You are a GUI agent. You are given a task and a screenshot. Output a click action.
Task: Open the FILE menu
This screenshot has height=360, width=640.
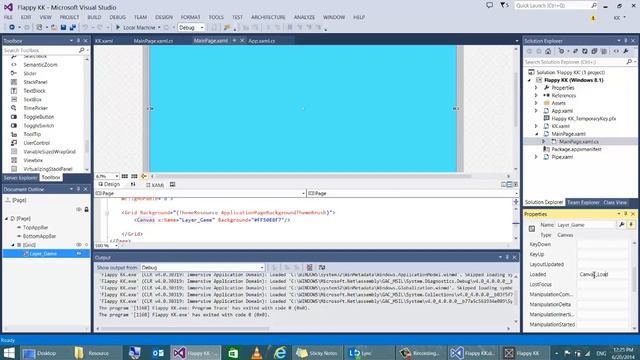(x=8, y=17)
